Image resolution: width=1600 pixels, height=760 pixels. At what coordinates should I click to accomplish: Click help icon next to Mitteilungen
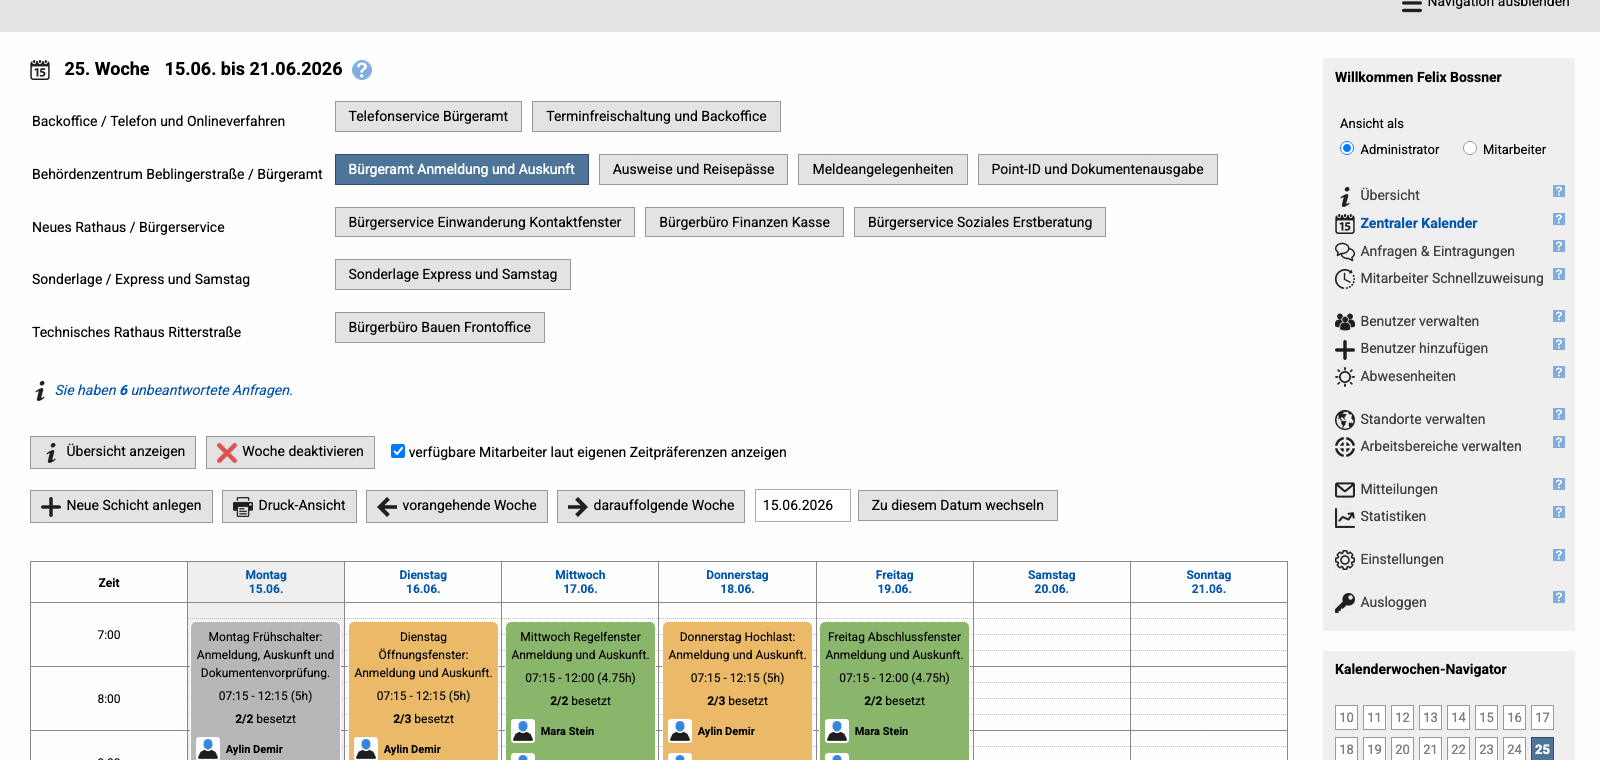point(1559,484)
